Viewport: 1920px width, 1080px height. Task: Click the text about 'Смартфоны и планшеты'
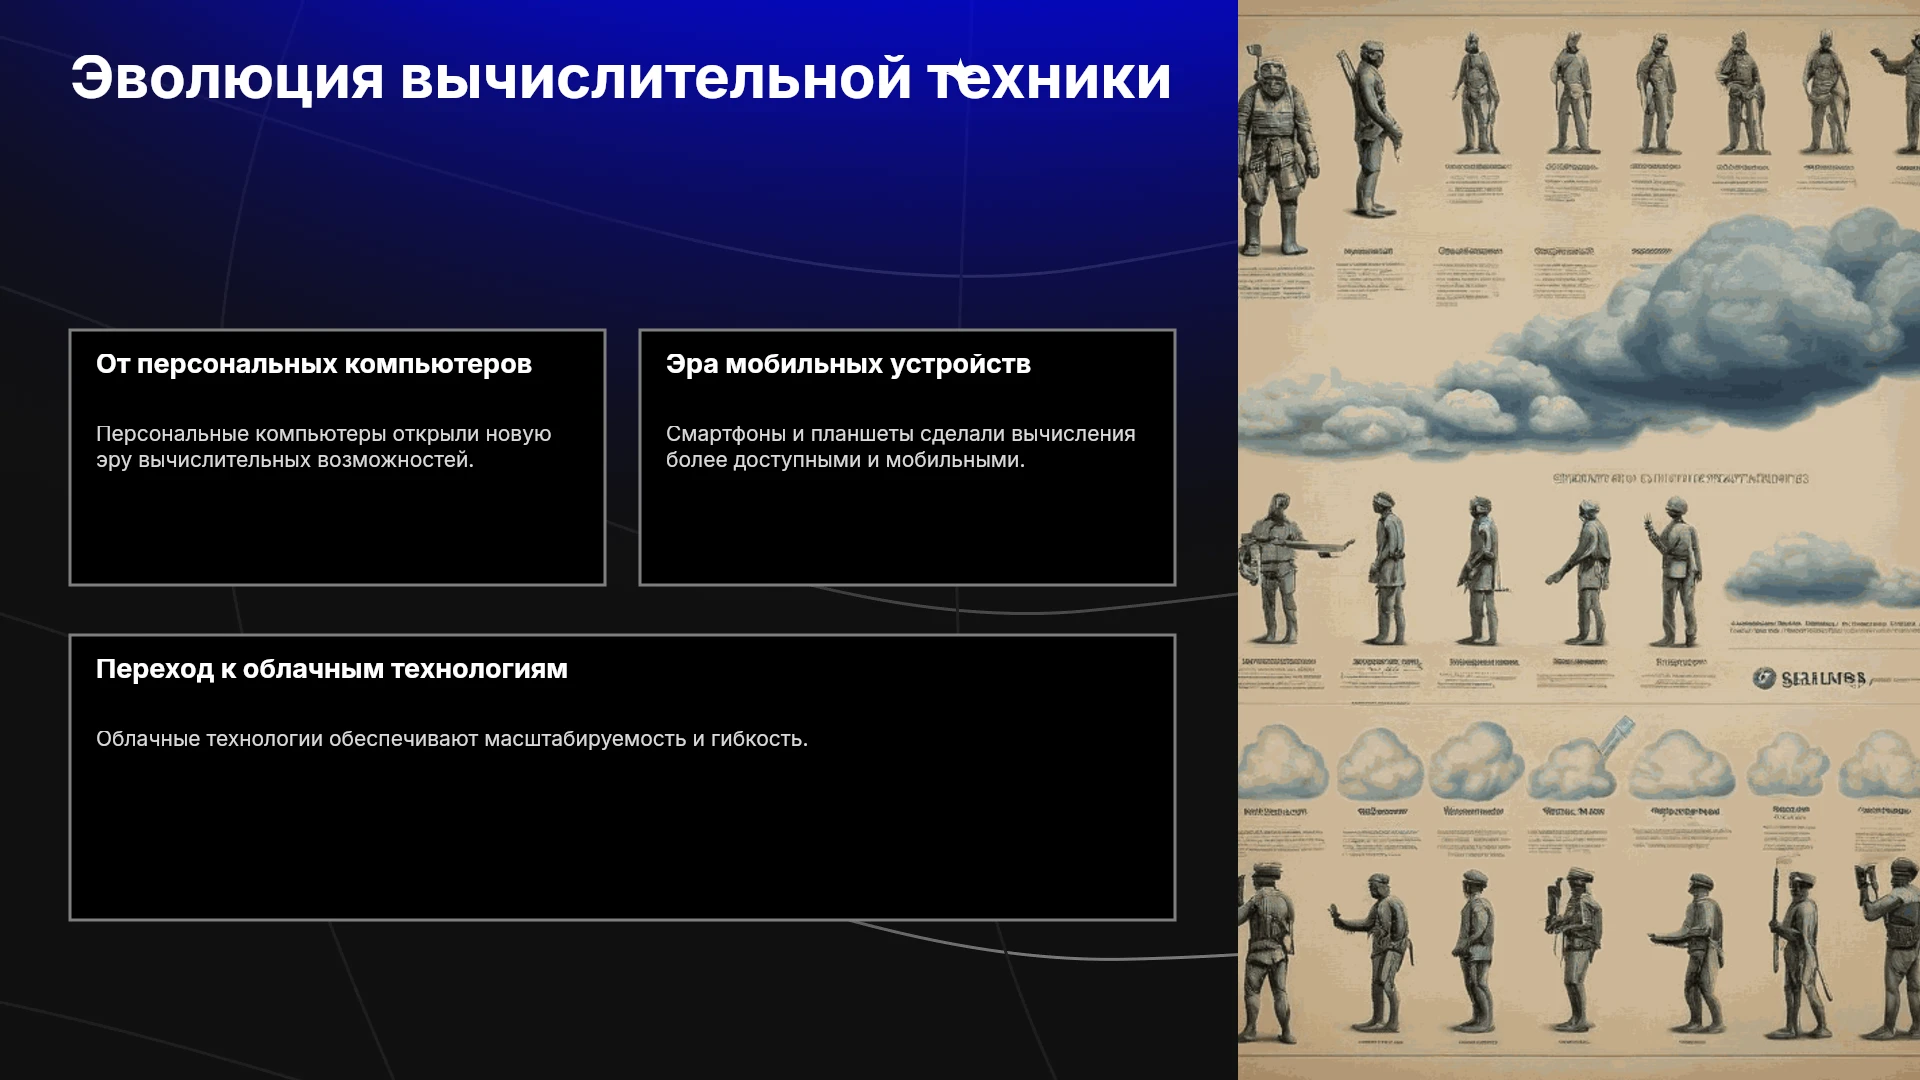(901, 447)
